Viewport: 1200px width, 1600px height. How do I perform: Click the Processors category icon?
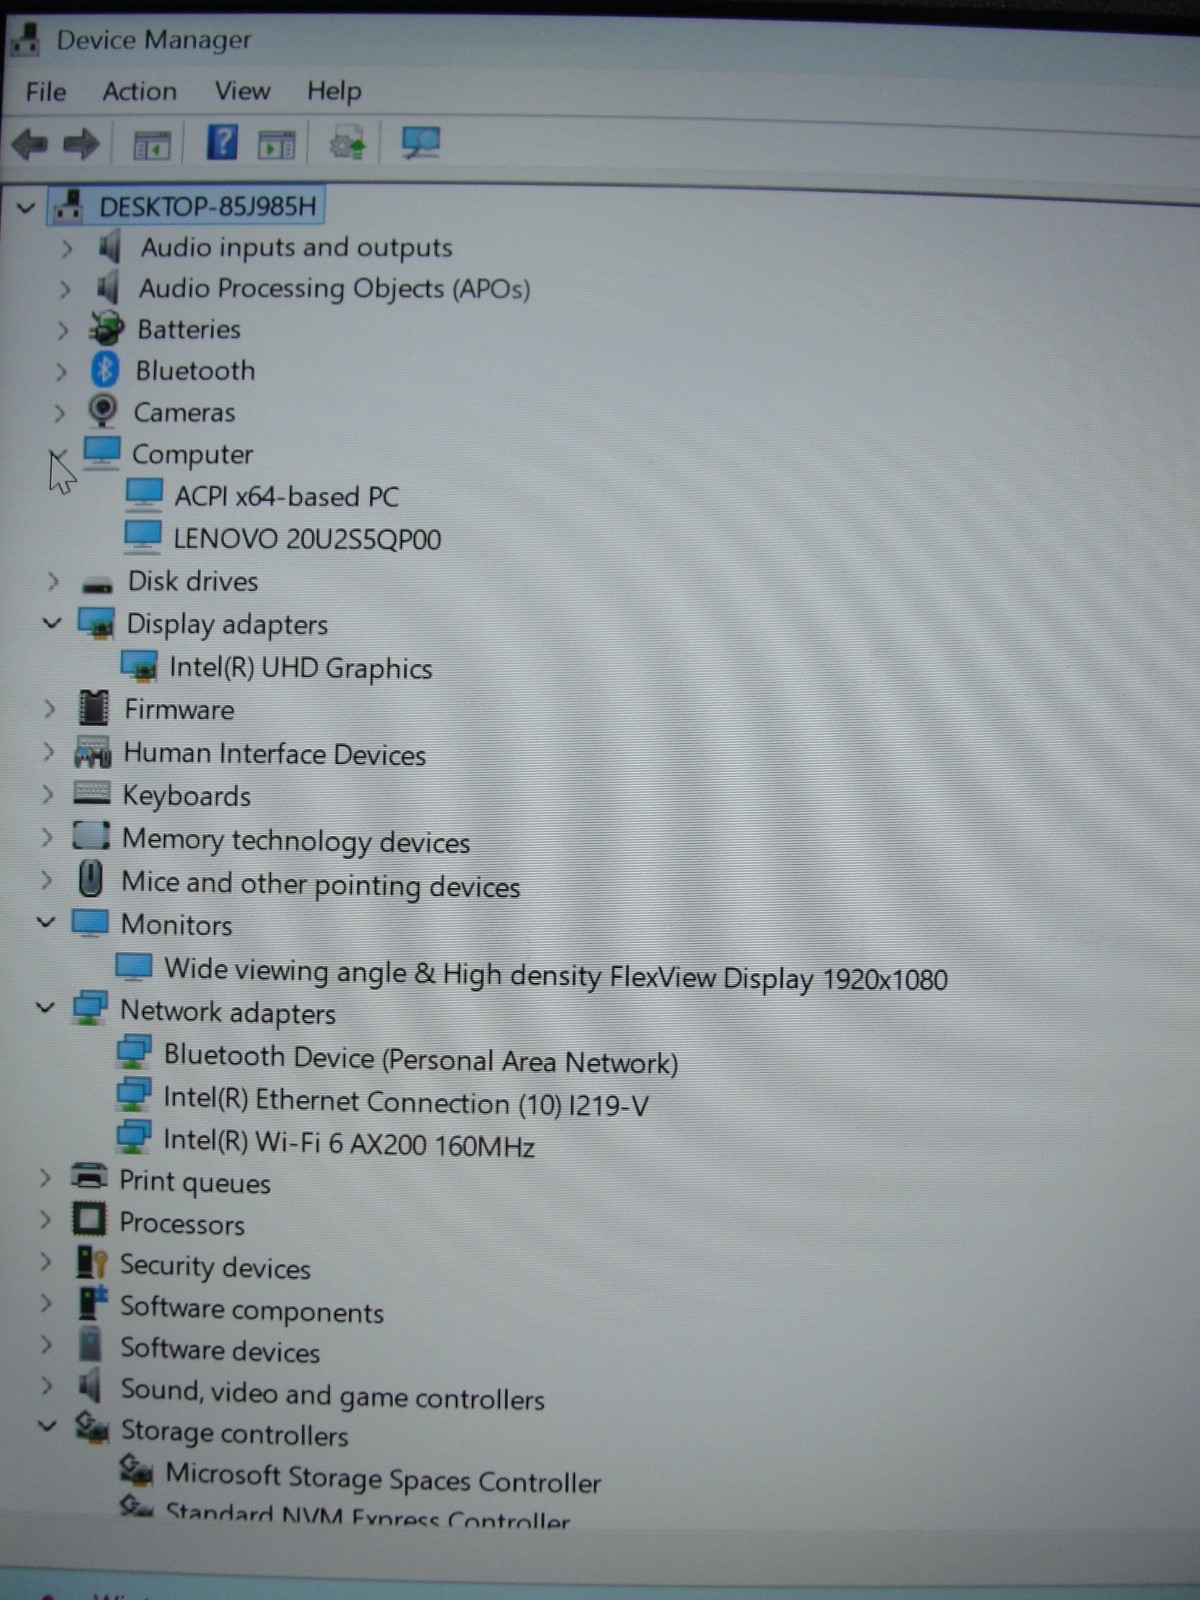click(89, 1219)
